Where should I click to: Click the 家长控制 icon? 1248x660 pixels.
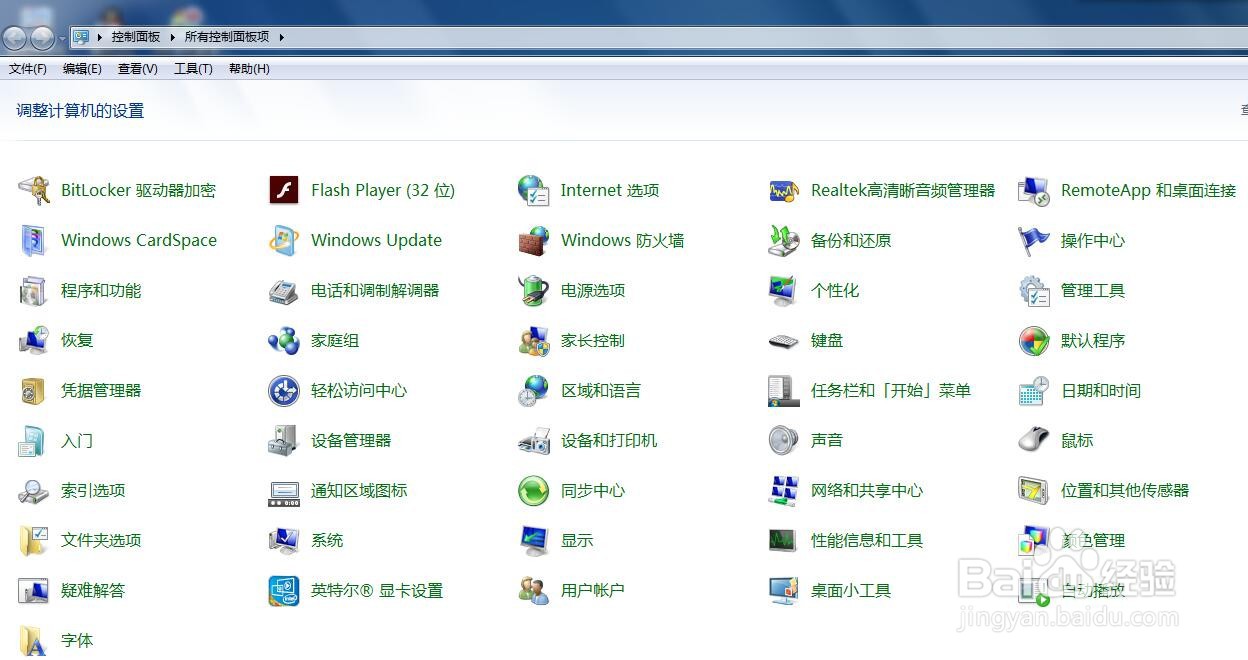534,340
